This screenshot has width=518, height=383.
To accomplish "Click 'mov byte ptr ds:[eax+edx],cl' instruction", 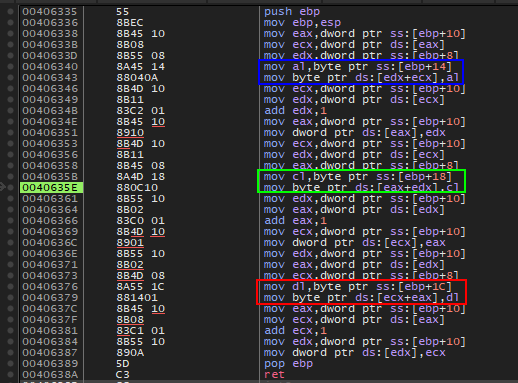I will click(x=361, y=188).
